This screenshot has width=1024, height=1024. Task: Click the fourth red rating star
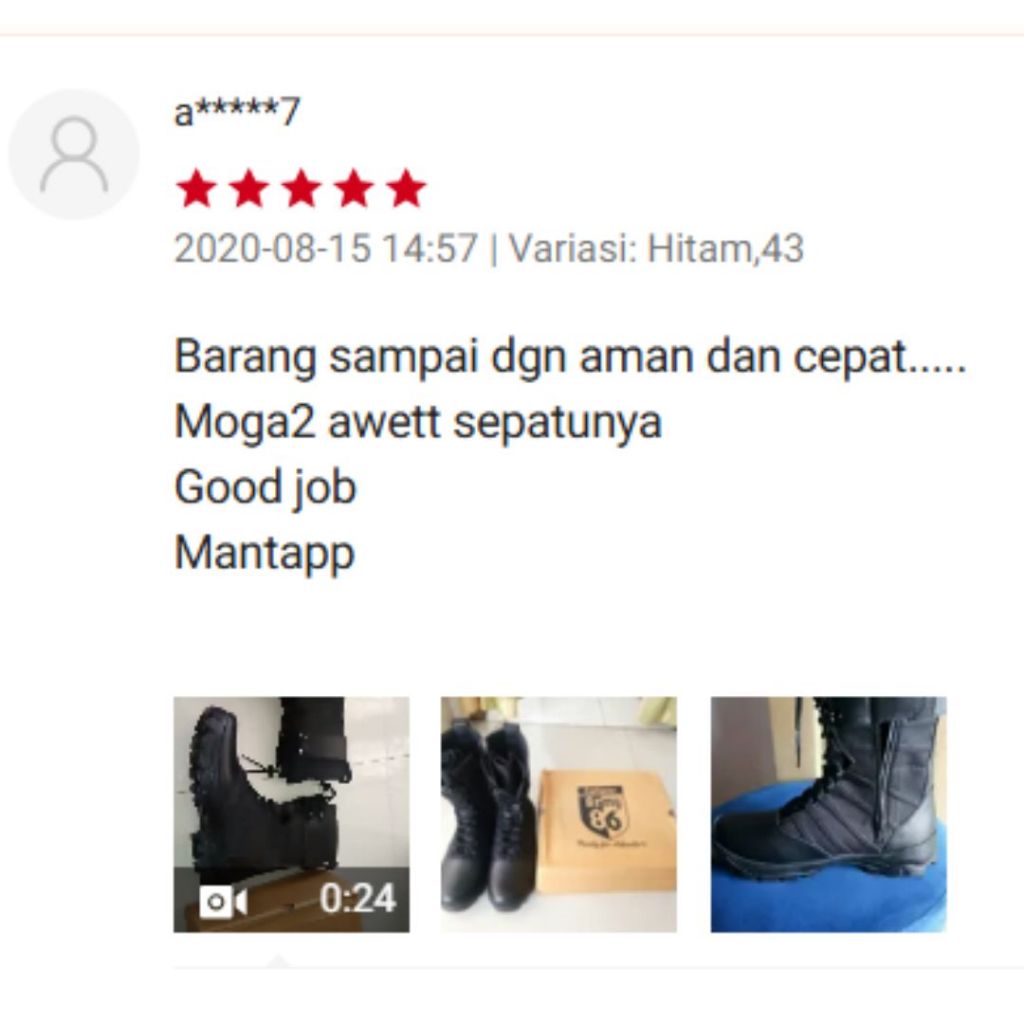pos(353,189)
